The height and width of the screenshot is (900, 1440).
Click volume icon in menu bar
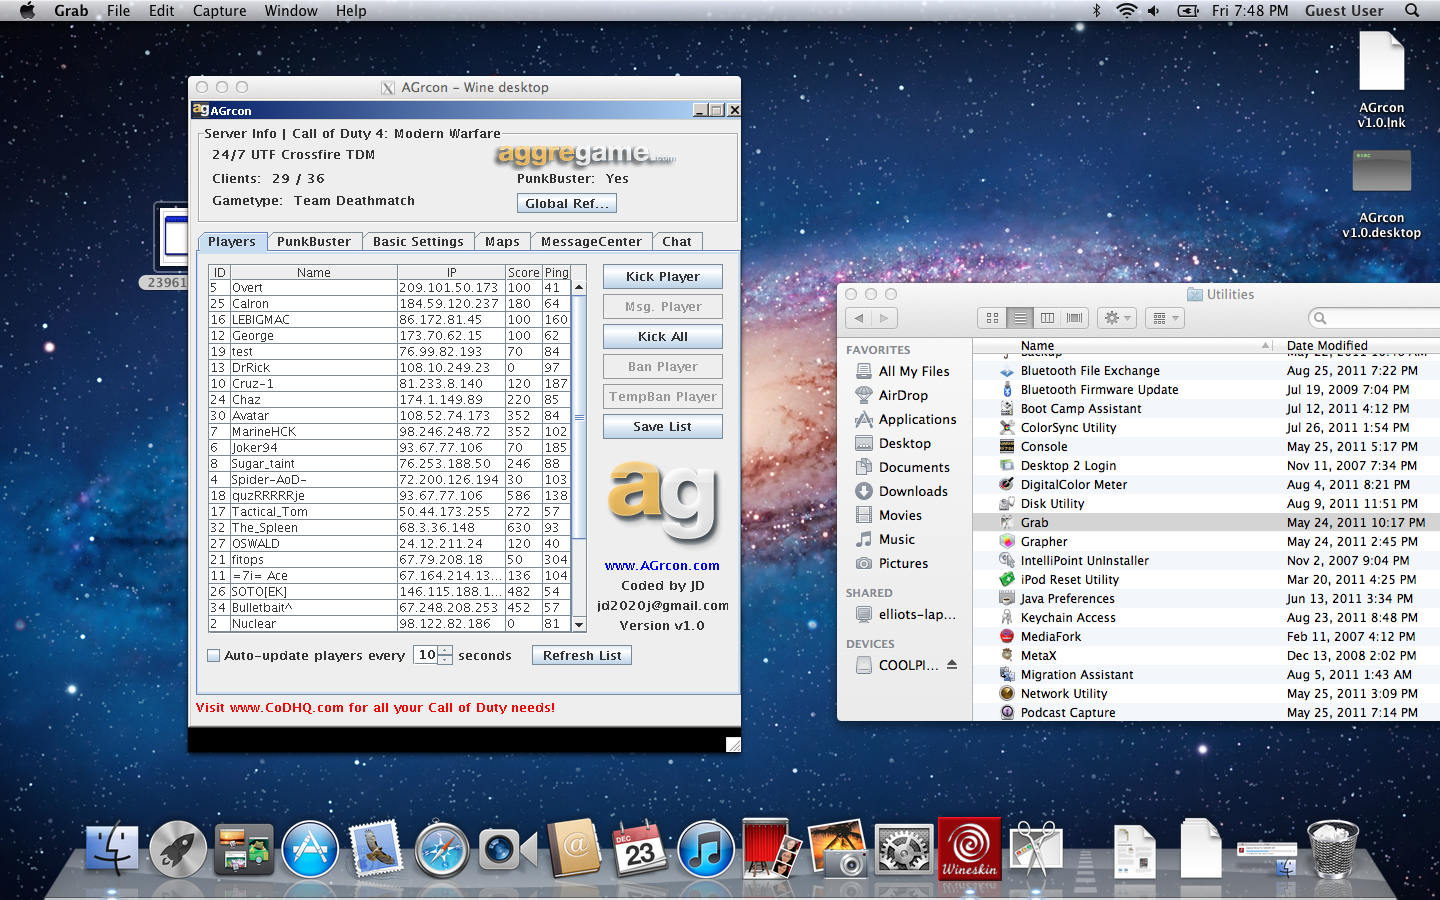click(x=1154, y=11)
